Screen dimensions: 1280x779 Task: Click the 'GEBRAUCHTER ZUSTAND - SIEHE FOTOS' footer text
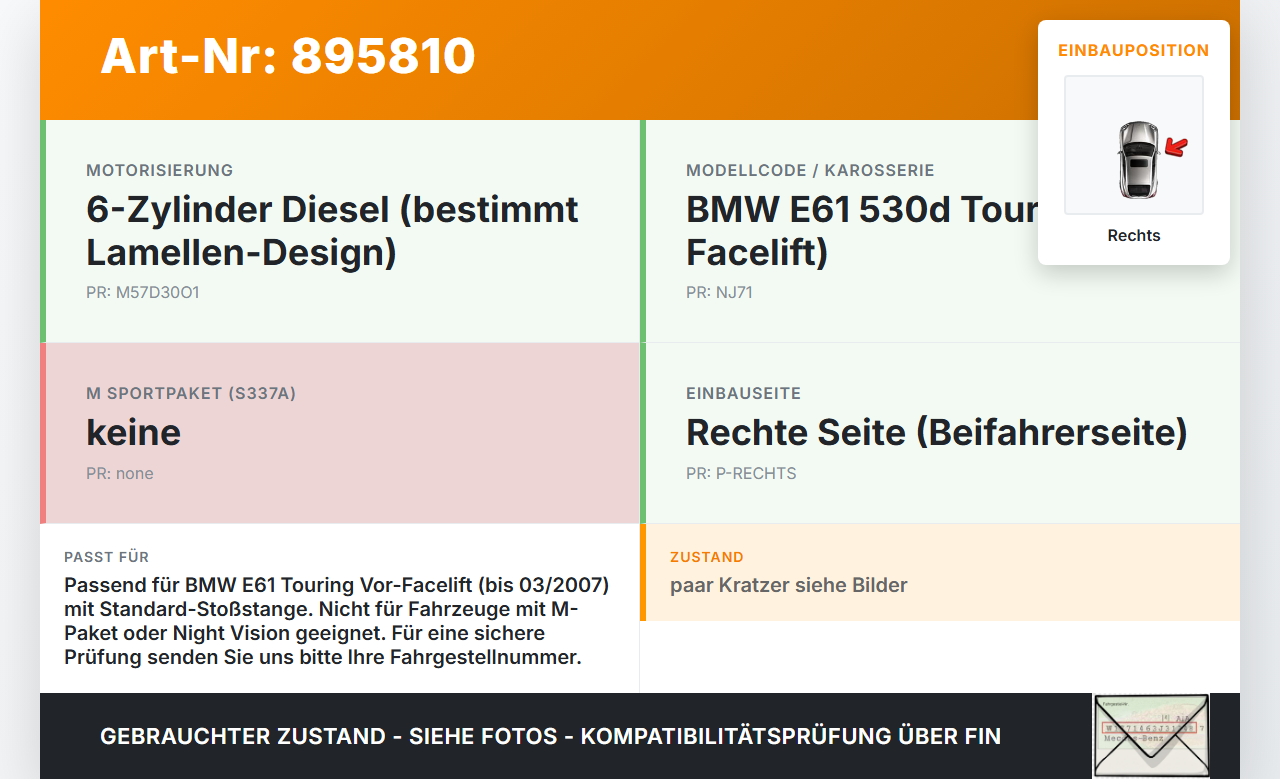[x=550, y=736]
